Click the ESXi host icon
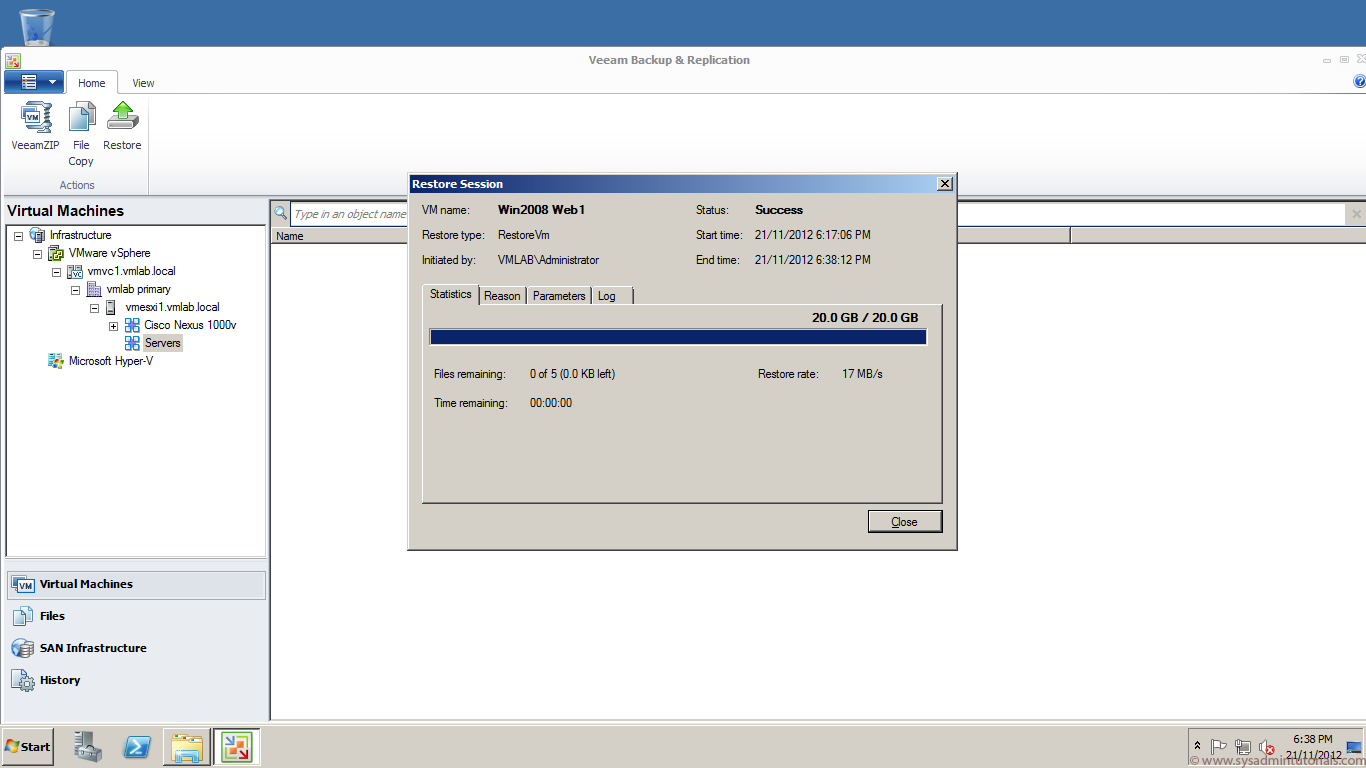The image size is (1366, 768). 111,307
